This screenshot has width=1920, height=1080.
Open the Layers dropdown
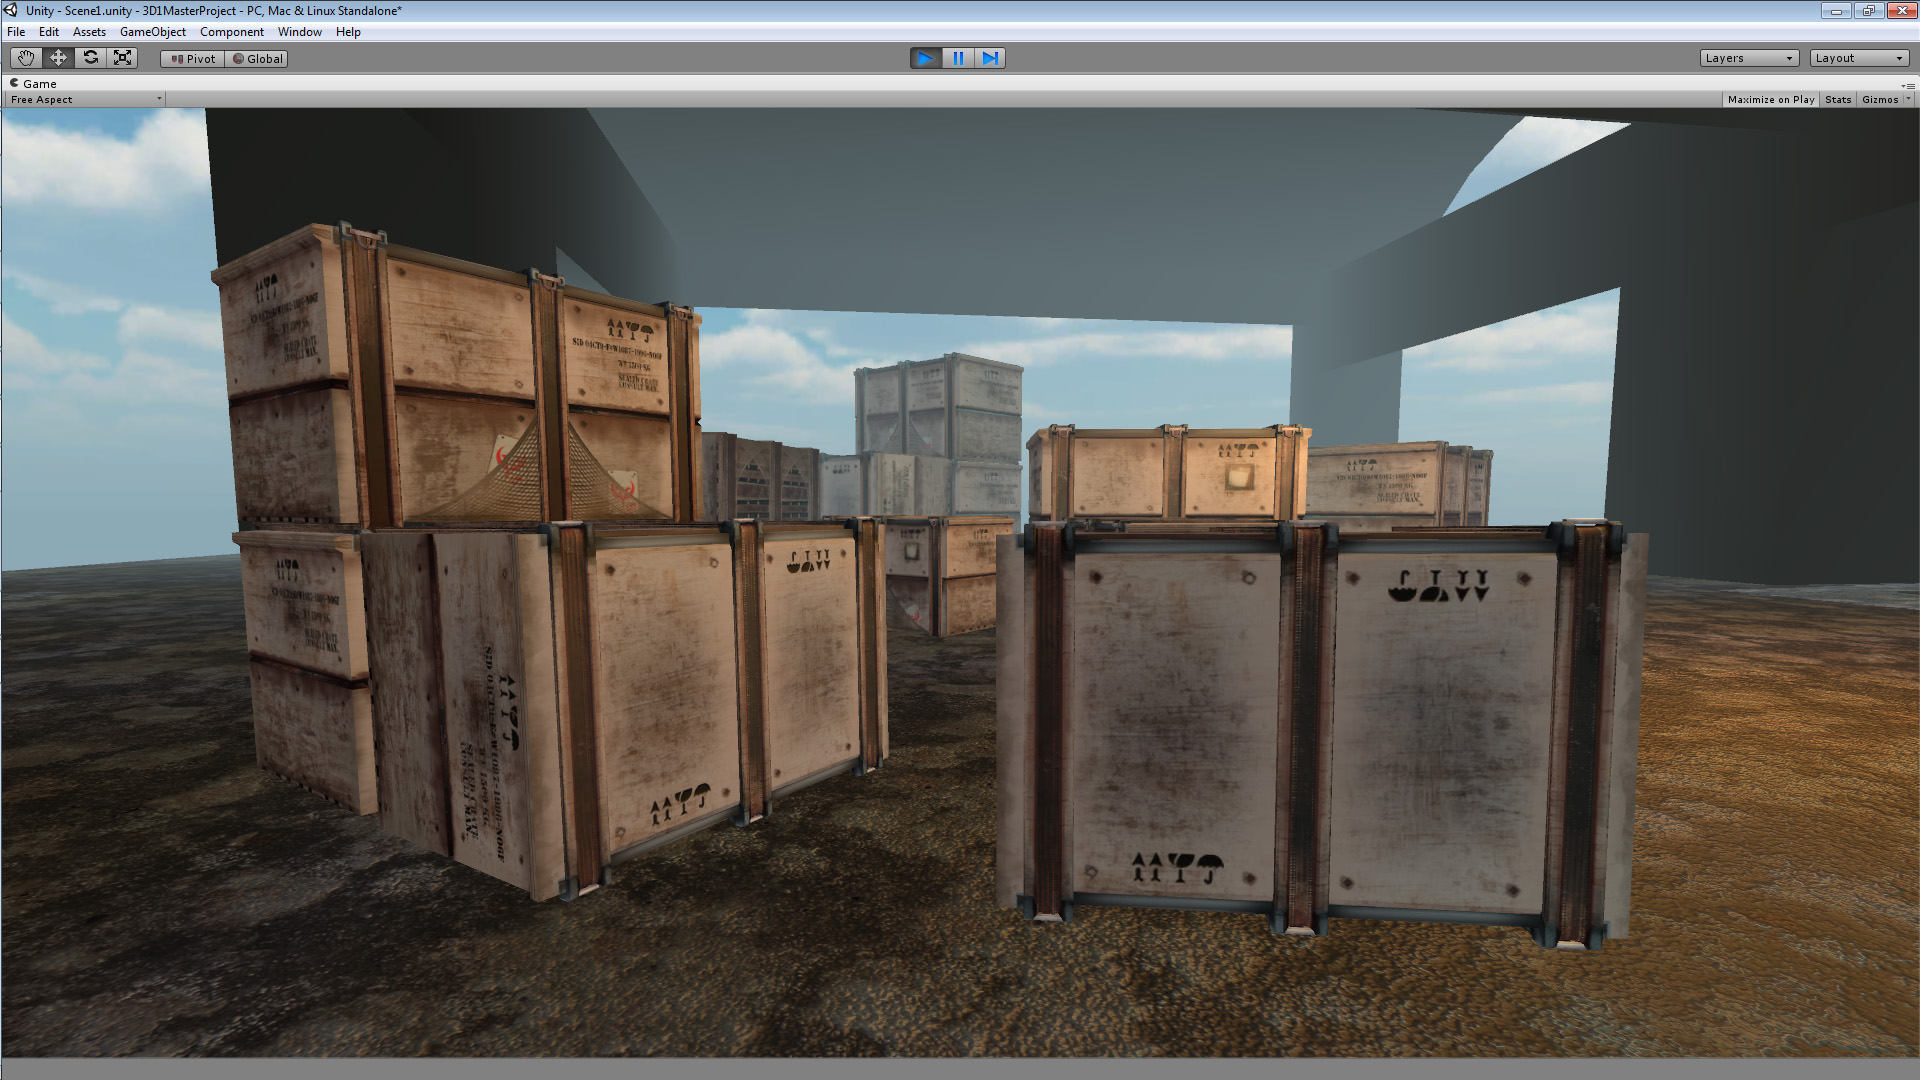1748,58
